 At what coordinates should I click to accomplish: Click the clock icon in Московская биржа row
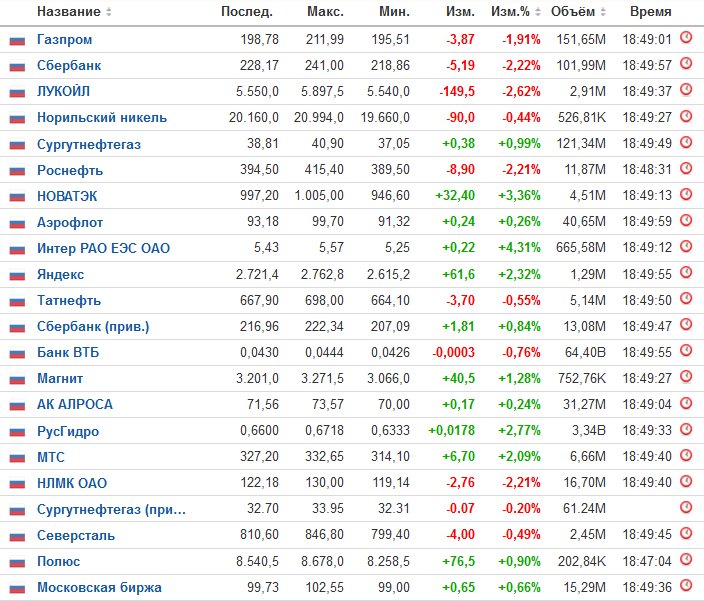[686, 585]
